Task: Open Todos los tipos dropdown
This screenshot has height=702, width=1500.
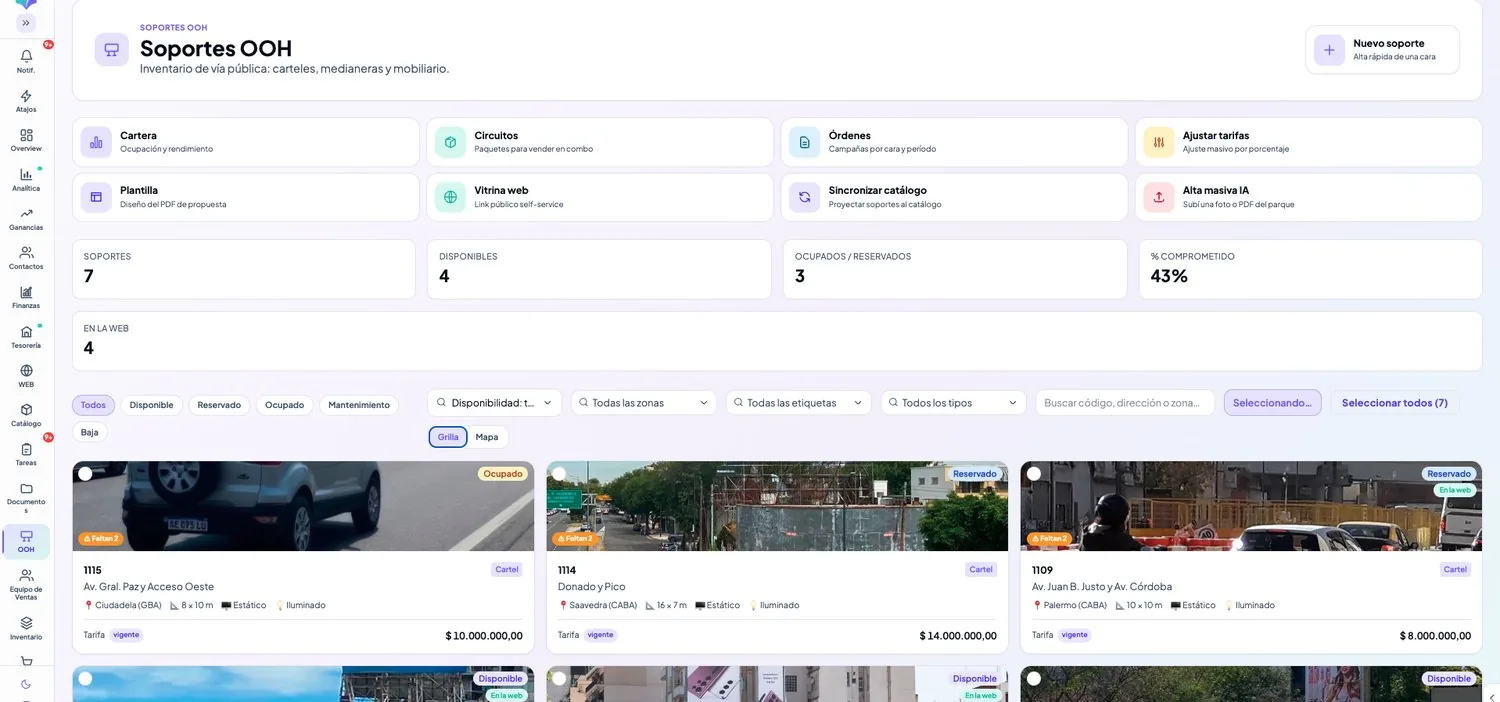Action: pos(954,403)
